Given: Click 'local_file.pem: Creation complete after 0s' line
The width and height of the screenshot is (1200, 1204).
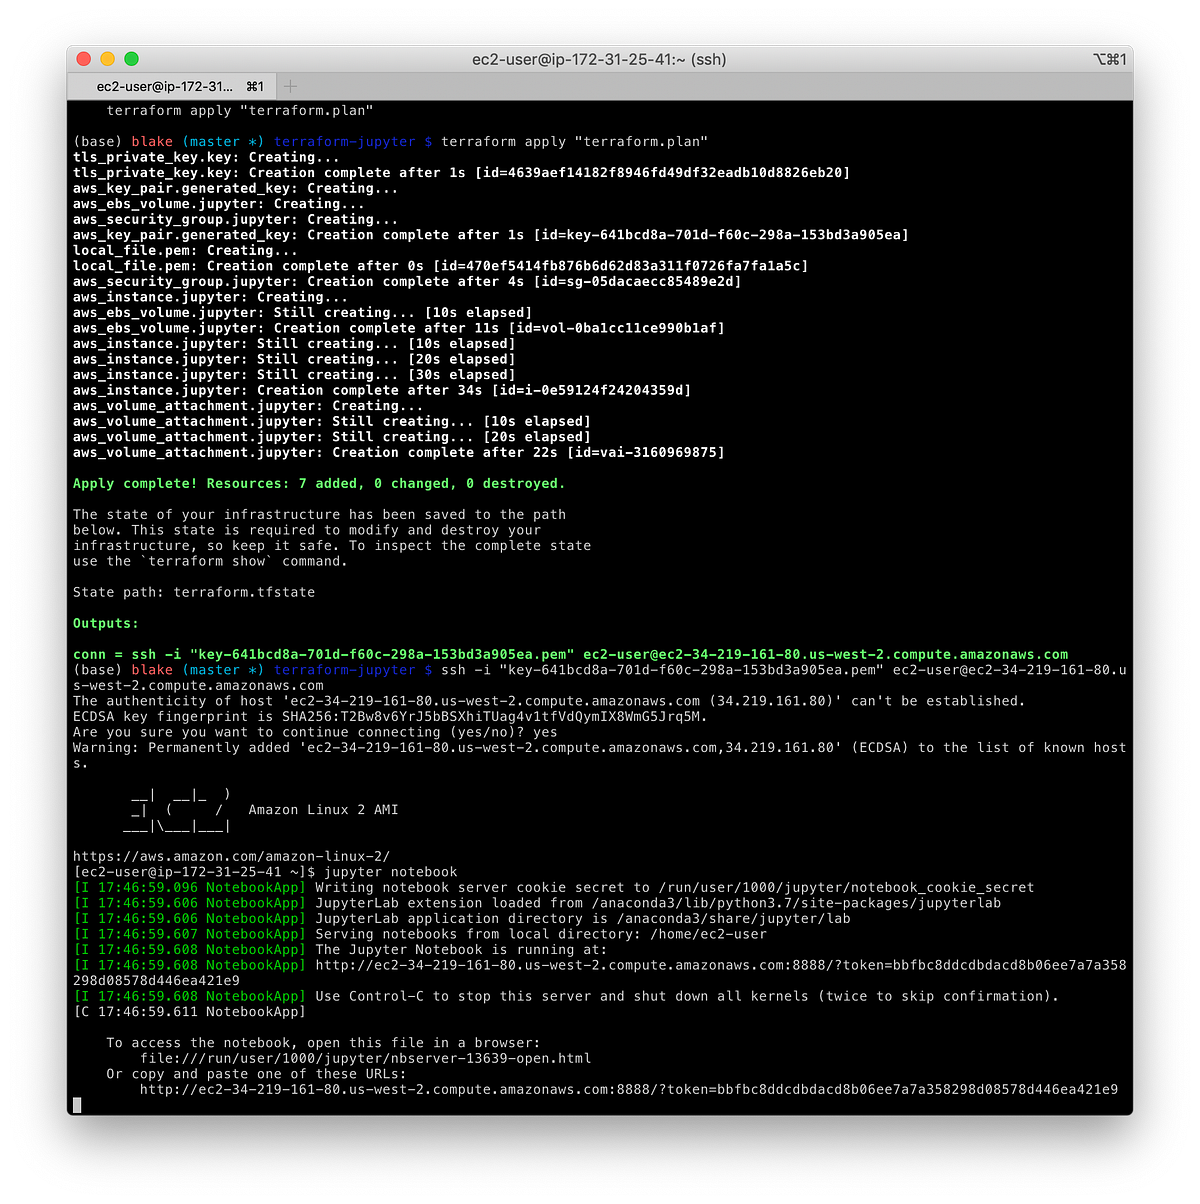Looking at the screenshot, I should [x=441, y=266].
